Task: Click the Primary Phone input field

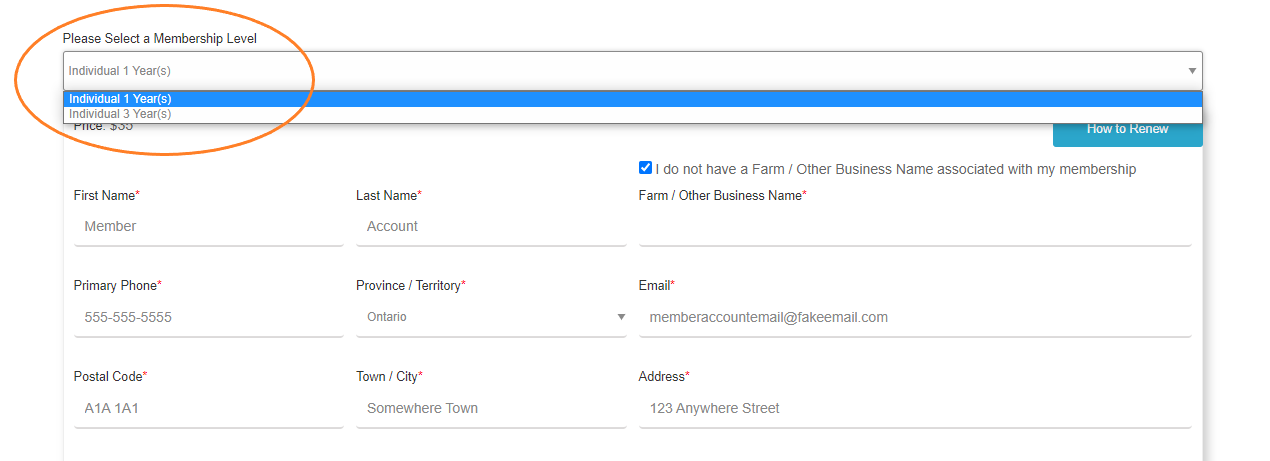Action: [x=208, y=318]
